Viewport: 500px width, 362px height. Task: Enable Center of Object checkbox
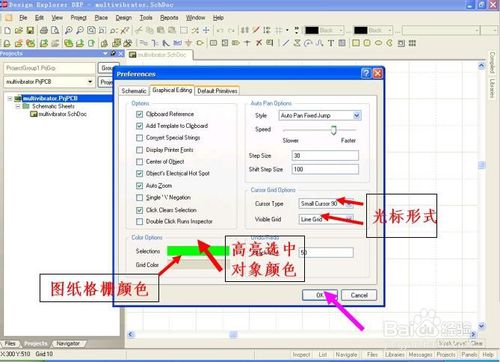(x=139, y=162)
